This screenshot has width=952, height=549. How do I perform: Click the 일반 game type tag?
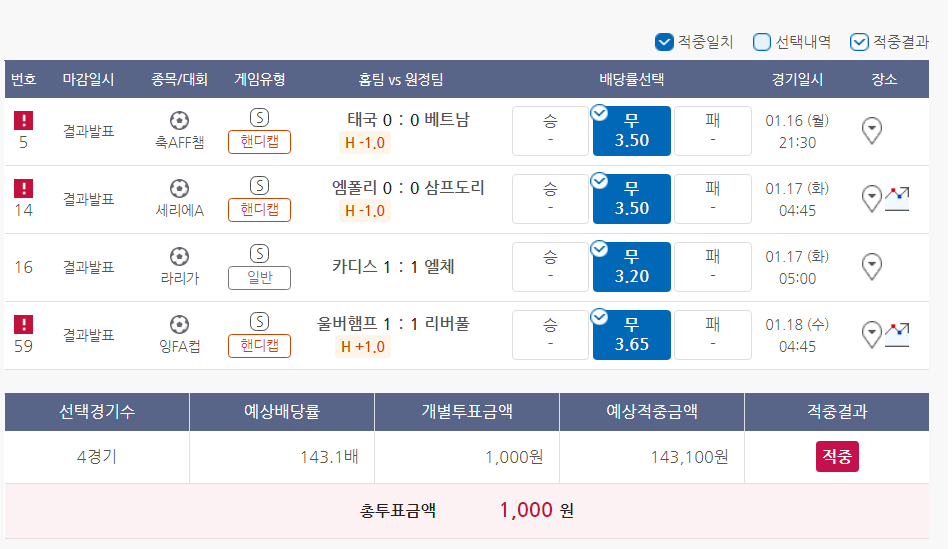coord(259,278)
